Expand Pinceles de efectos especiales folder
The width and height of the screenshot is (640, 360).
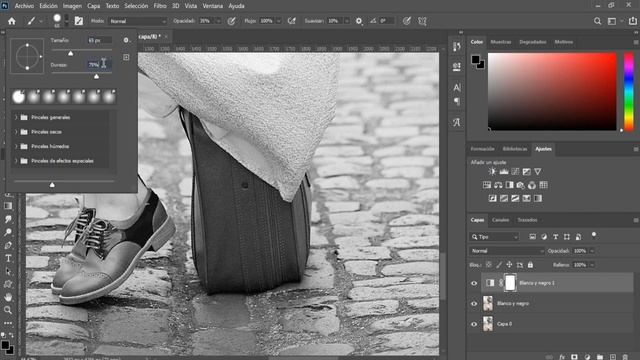pyautogui.click(x=16, y=161)
